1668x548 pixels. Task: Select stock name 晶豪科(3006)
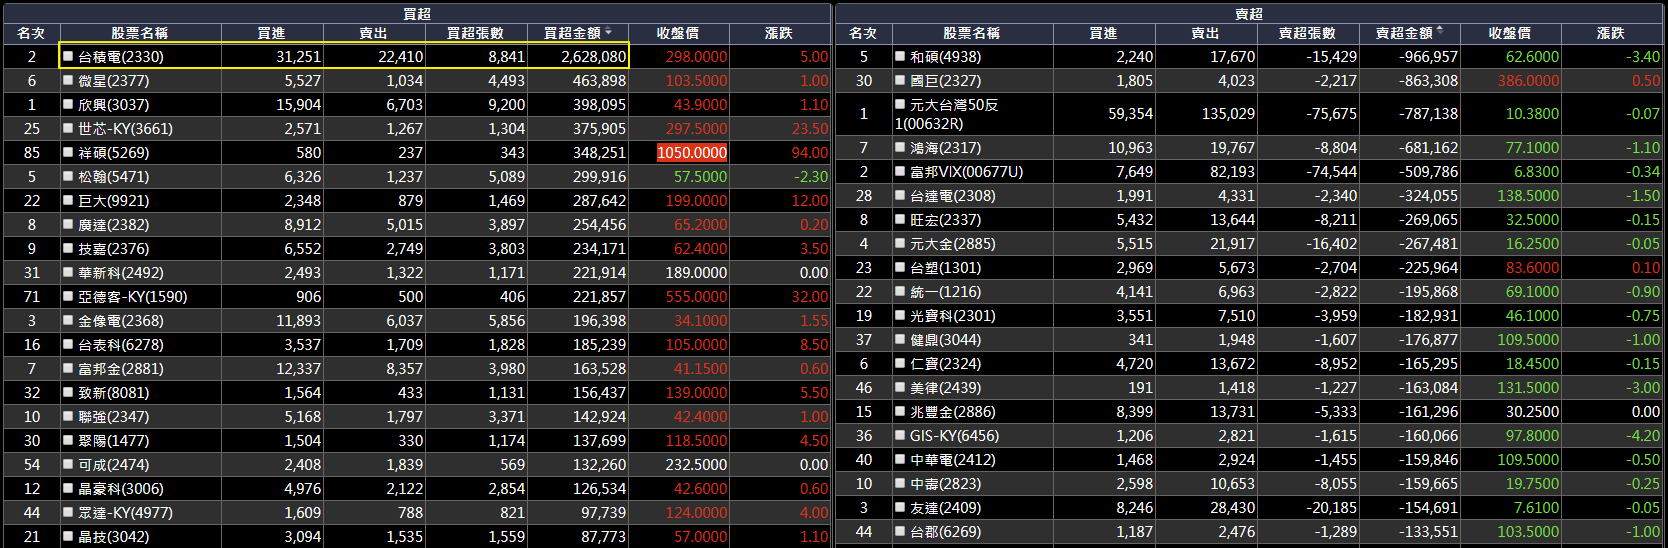click(121, 489)
